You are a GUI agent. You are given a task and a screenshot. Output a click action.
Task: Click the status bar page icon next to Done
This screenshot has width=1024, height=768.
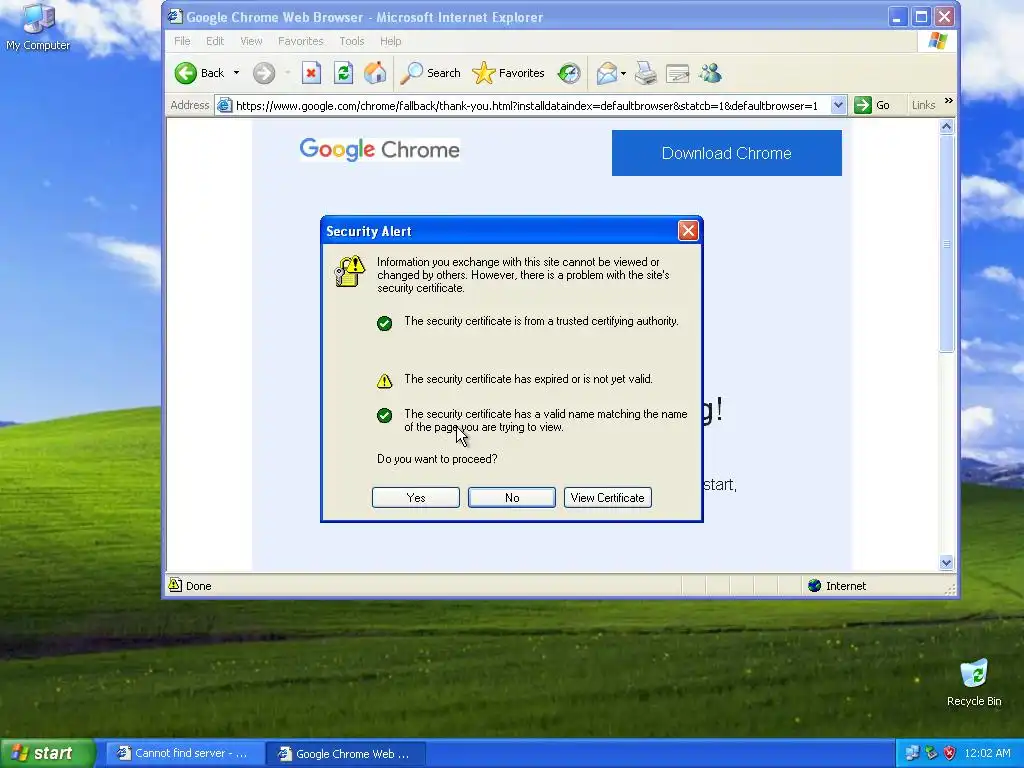click(x=175, y=584)
